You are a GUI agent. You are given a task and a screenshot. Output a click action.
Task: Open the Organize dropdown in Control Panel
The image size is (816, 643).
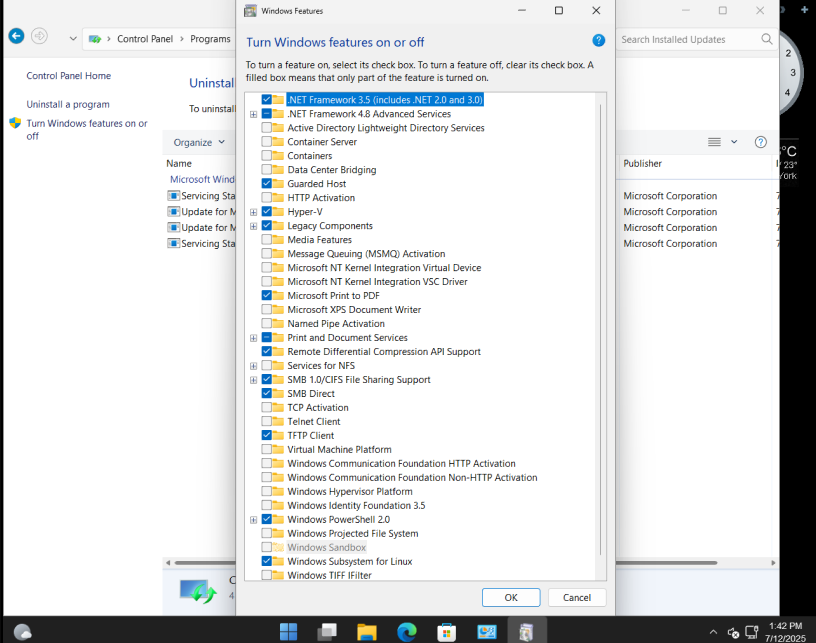[x=199, y=142]
